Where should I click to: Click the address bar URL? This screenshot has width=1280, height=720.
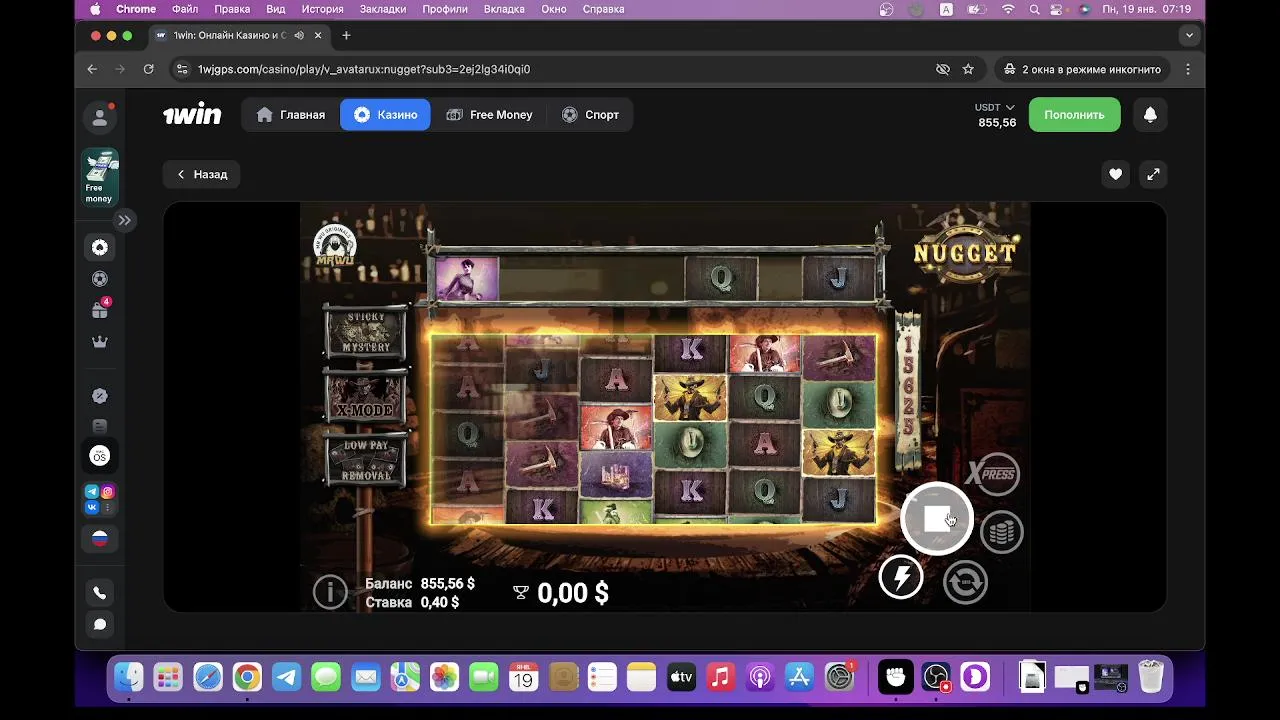(364, 69)
